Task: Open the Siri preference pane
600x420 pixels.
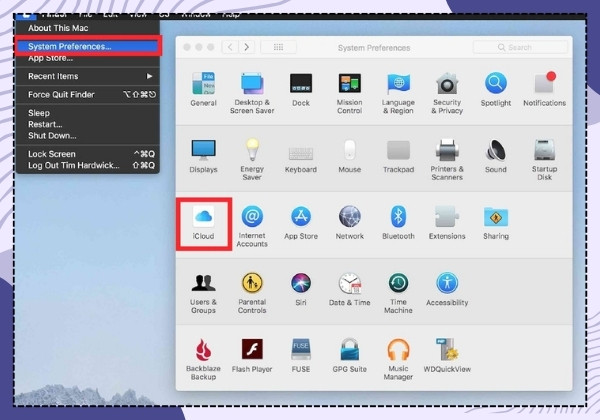Action: (x=301, y=290)
